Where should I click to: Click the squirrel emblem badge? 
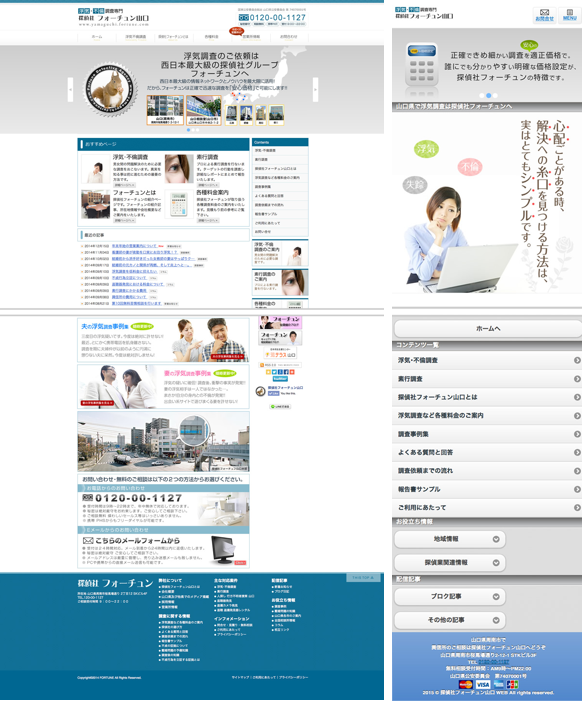point(110,89)
